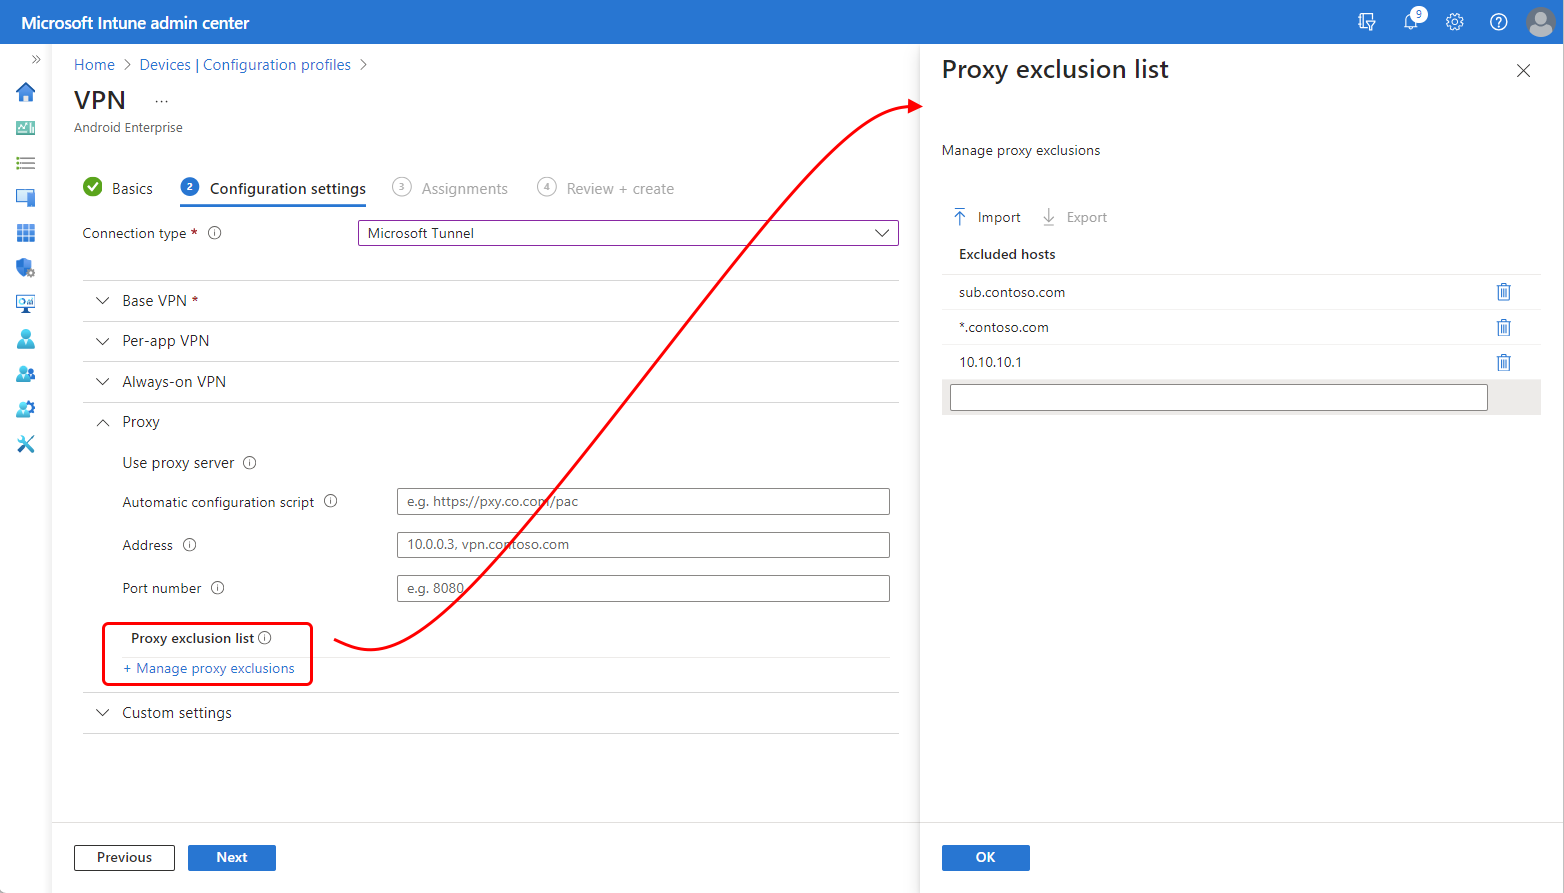Open Troubleshooting tools icon
The height and width of the screenshot is (893, 1564).
coord(26,444)
